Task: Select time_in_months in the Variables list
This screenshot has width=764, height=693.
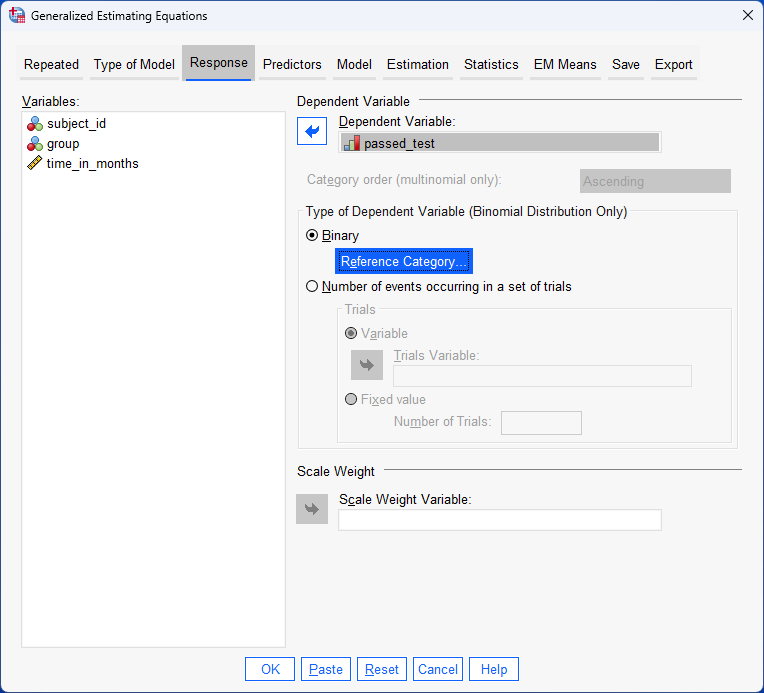Action: (153, 163)
